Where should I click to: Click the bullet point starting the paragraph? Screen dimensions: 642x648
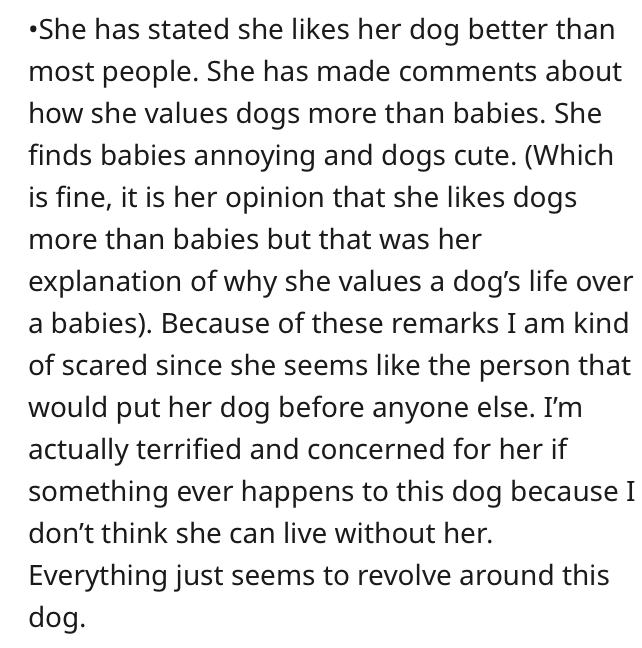[x=33, y=29]
